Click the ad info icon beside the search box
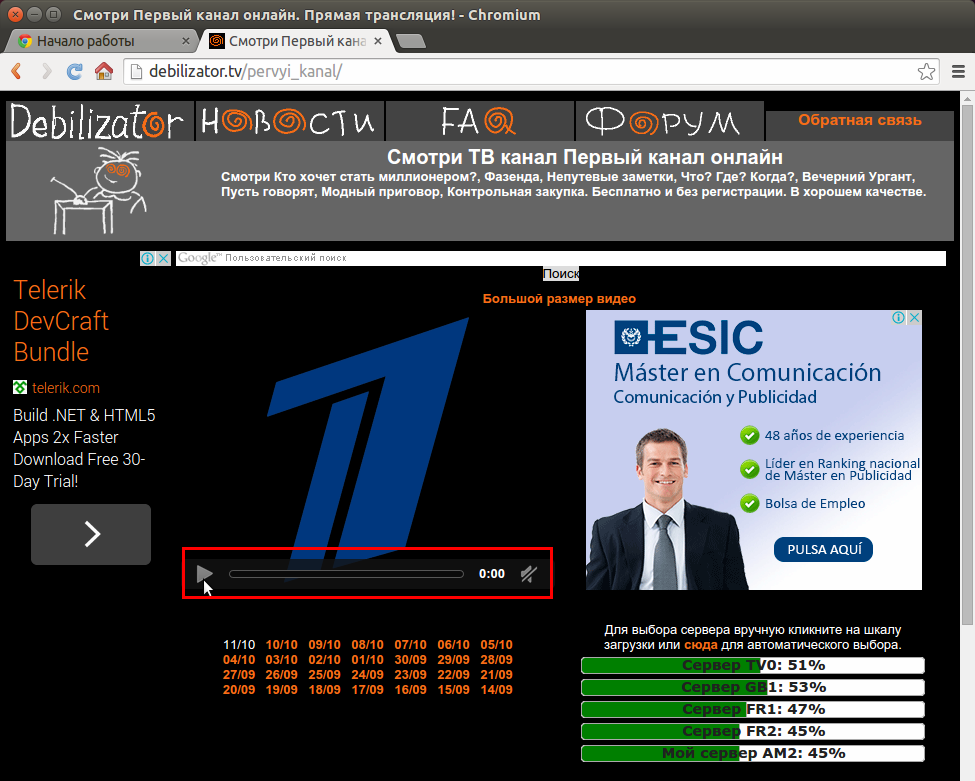 [x=147, y=258]
